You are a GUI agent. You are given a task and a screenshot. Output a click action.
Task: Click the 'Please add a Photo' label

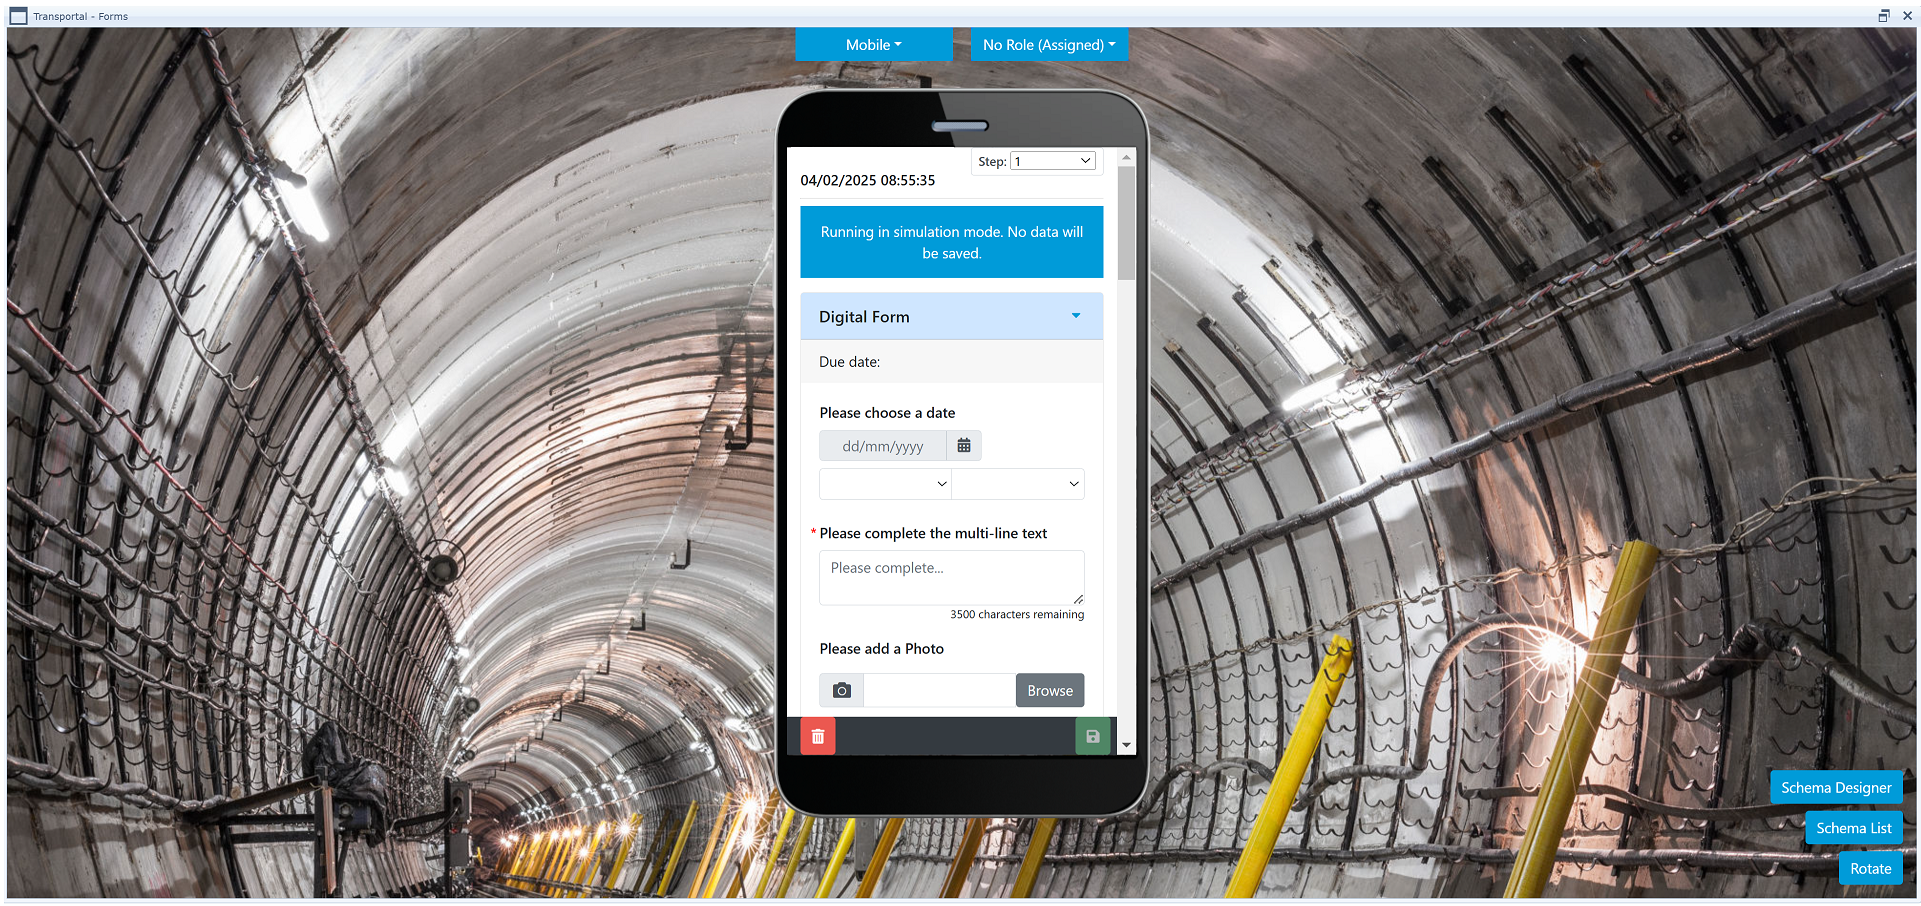coord(882,649)
